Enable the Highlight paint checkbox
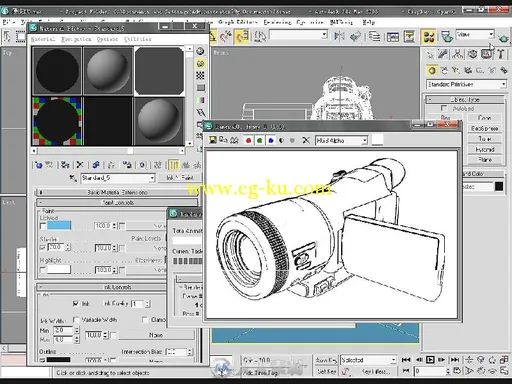 43,270
